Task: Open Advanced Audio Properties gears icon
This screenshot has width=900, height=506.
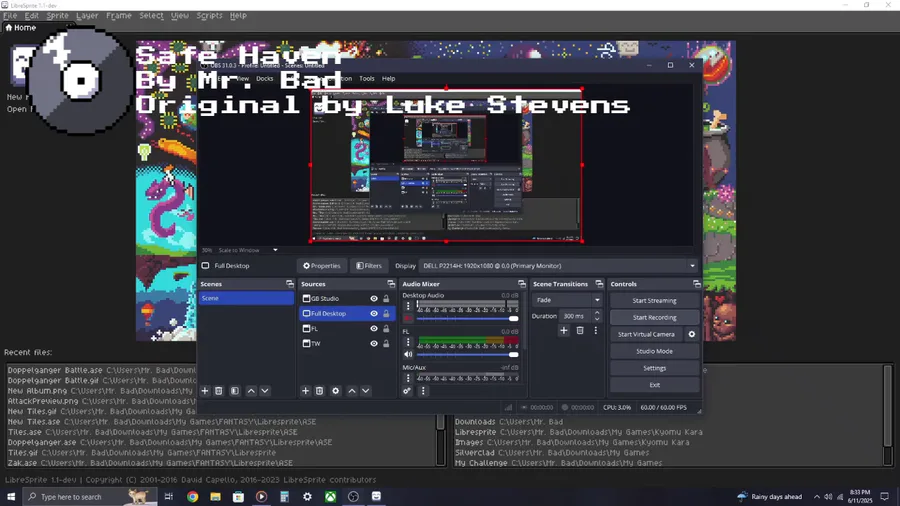Action: 407,391
